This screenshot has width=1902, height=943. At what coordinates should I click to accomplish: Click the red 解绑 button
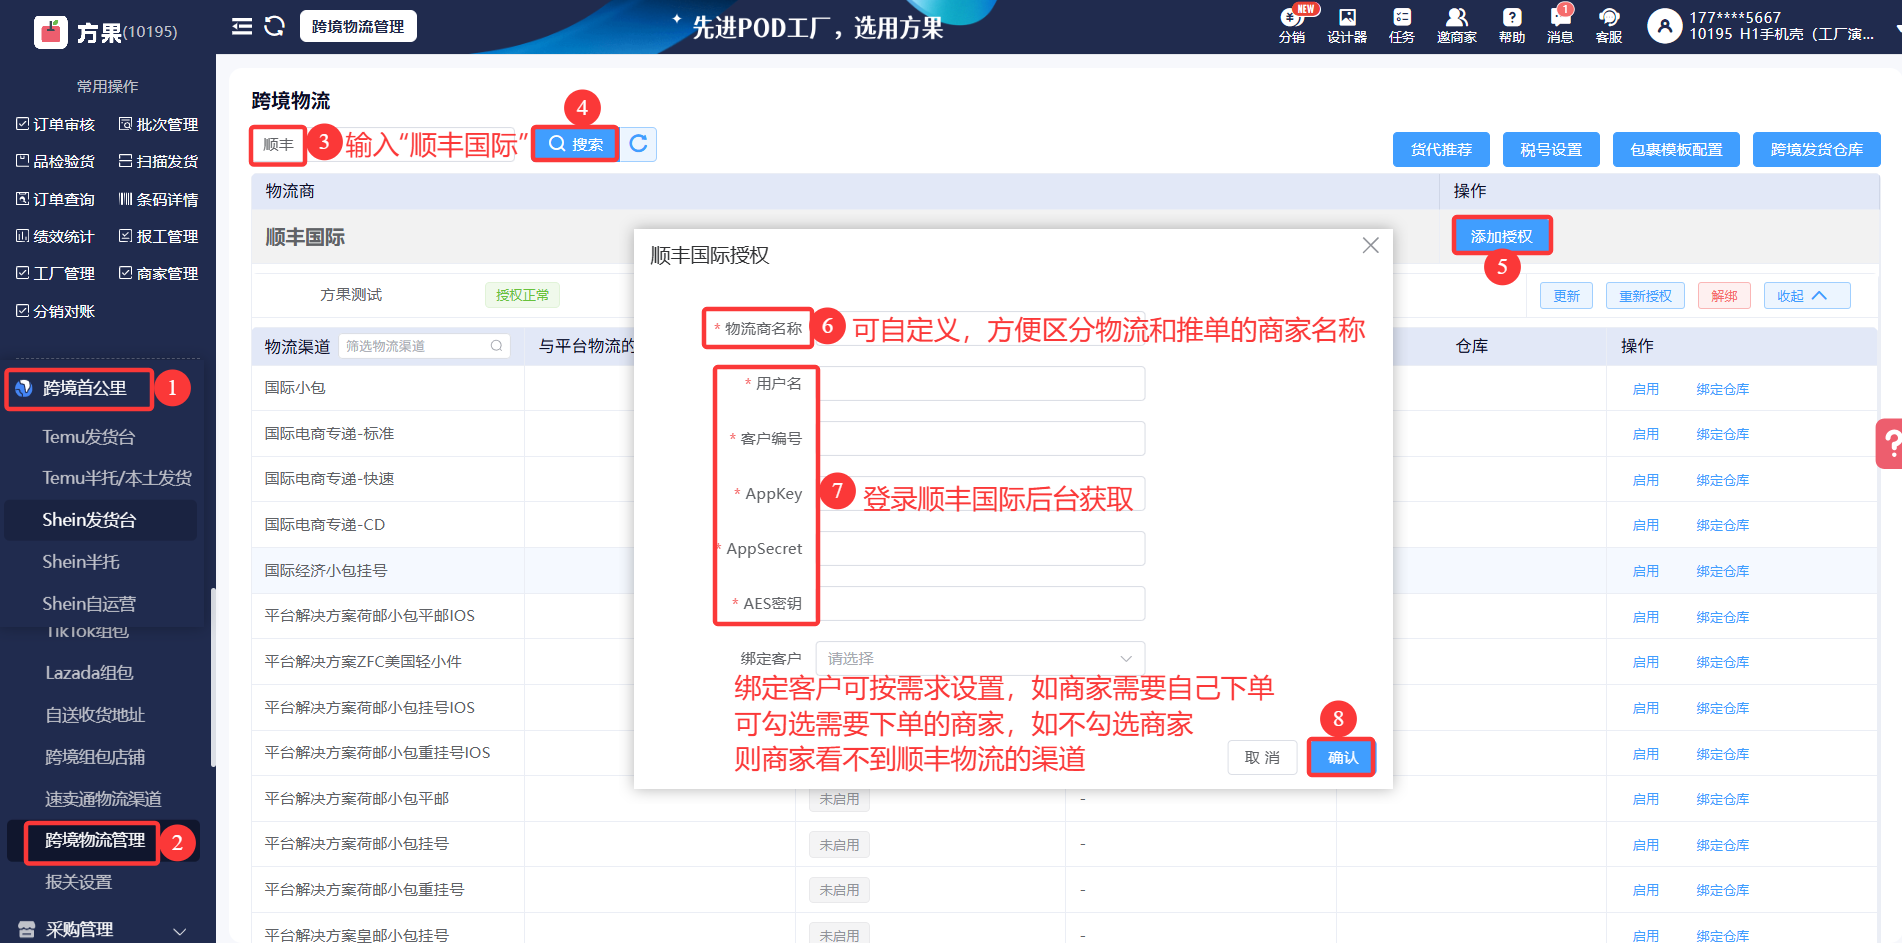[x=1724, y=296]
